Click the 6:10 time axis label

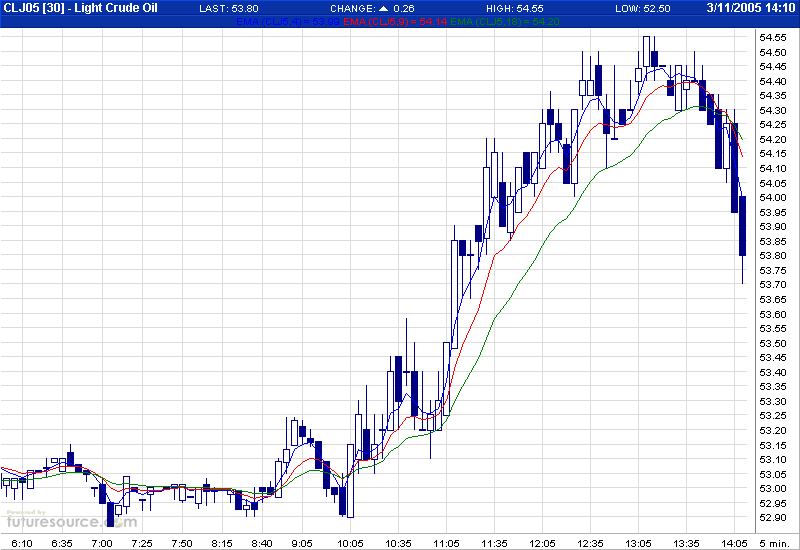21,543
